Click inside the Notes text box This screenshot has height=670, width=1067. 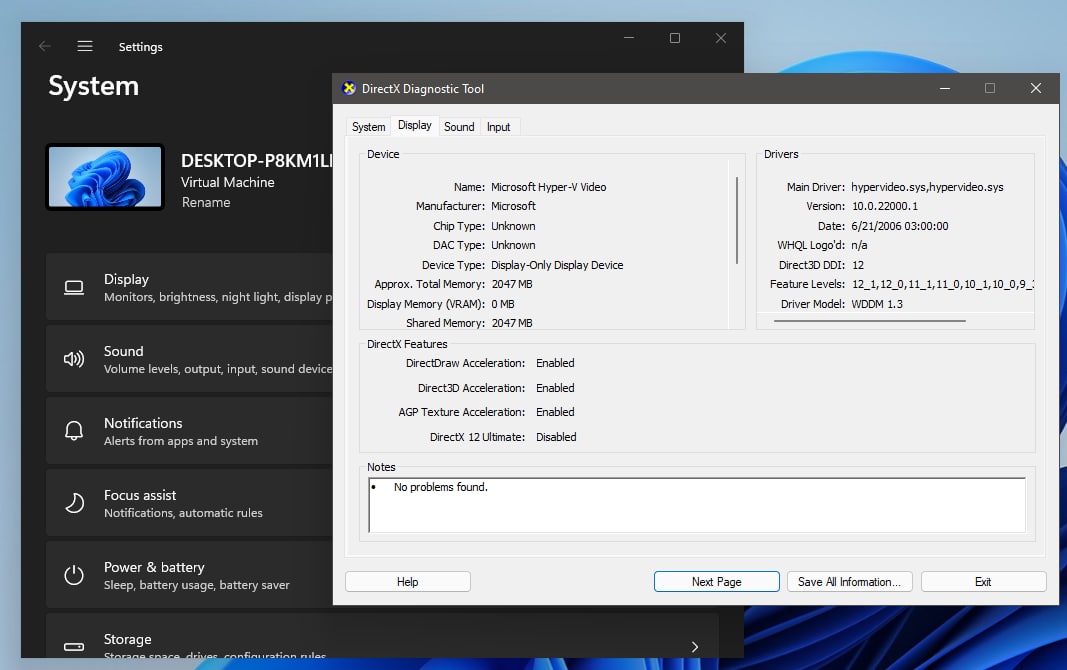[x=697, y=505]
